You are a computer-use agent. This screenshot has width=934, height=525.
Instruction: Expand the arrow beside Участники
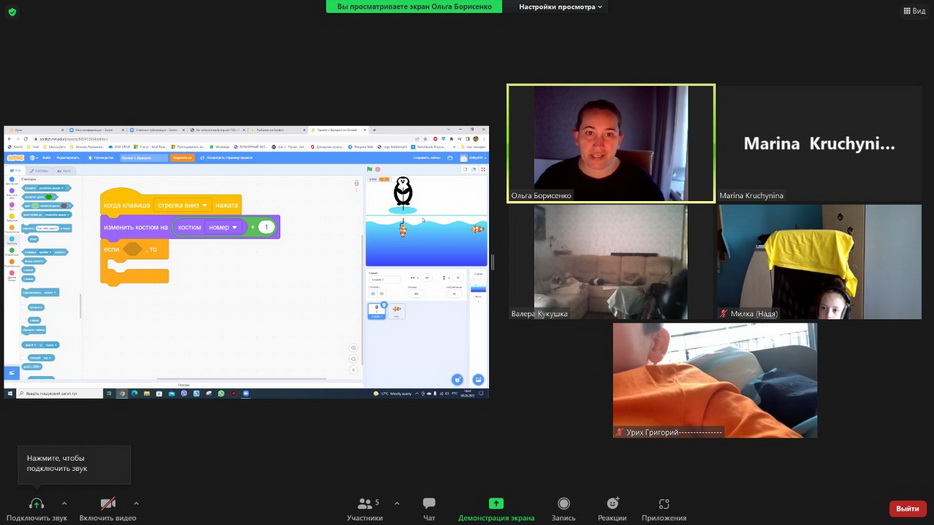[x=397, y=503]
